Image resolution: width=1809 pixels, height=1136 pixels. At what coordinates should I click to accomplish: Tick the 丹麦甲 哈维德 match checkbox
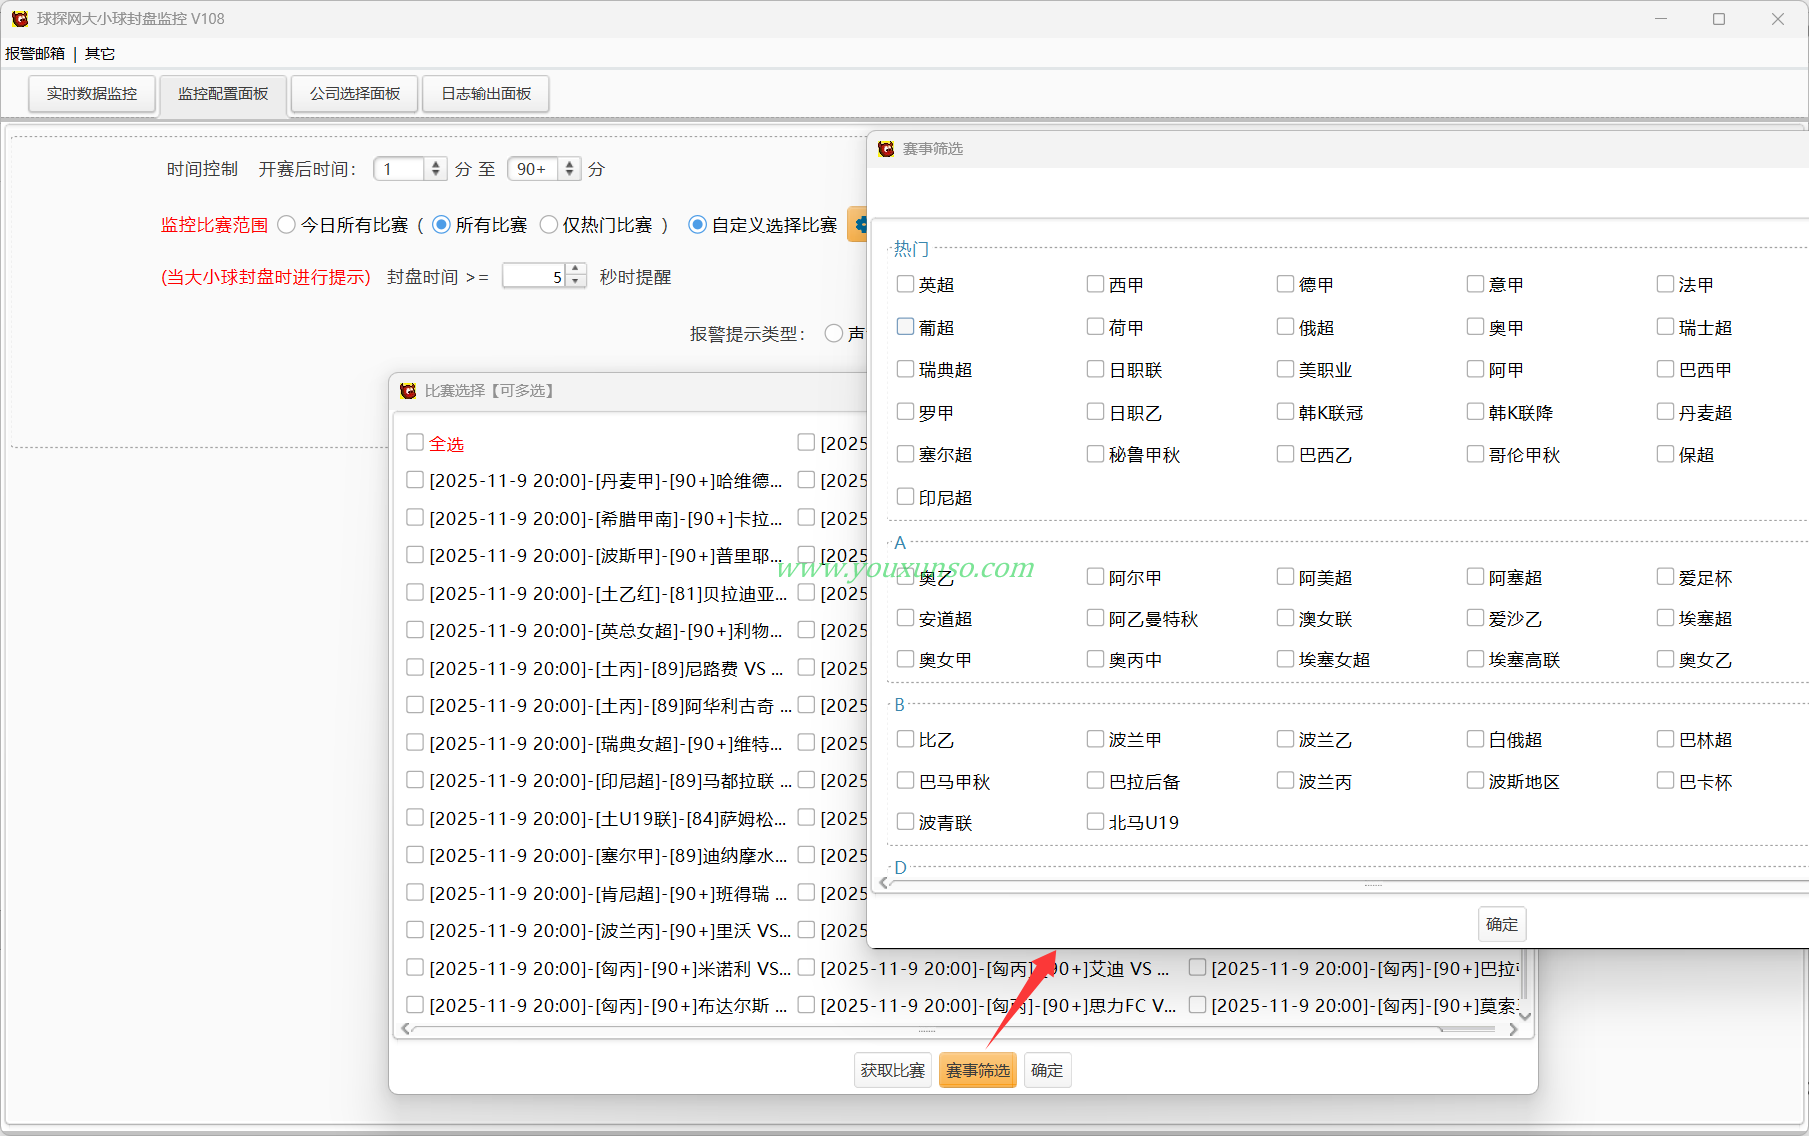pyautogui.click(x=415, y=480)
